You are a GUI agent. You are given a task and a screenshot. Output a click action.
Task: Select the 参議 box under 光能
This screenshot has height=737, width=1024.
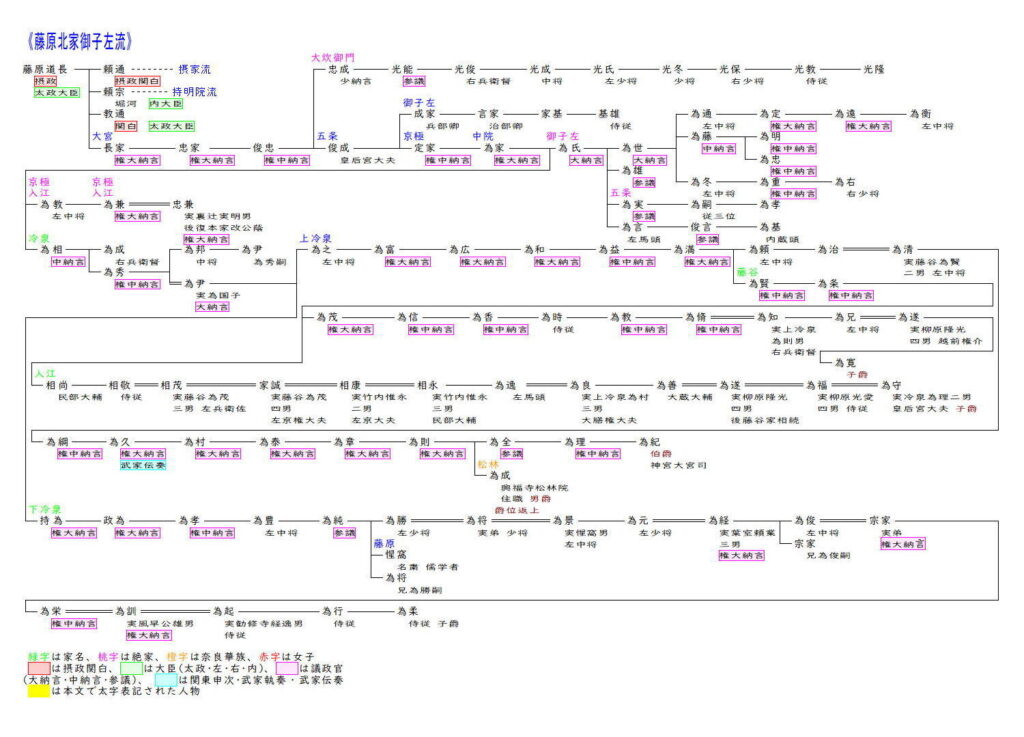pyautogui.click(x=414, y=80)
